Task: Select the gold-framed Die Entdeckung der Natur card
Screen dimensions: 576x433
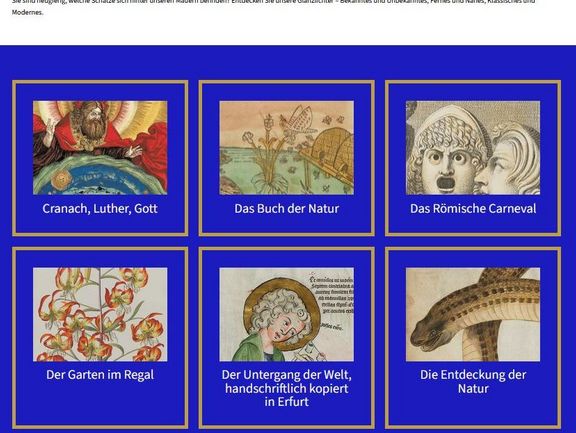Action: point(473,338)
